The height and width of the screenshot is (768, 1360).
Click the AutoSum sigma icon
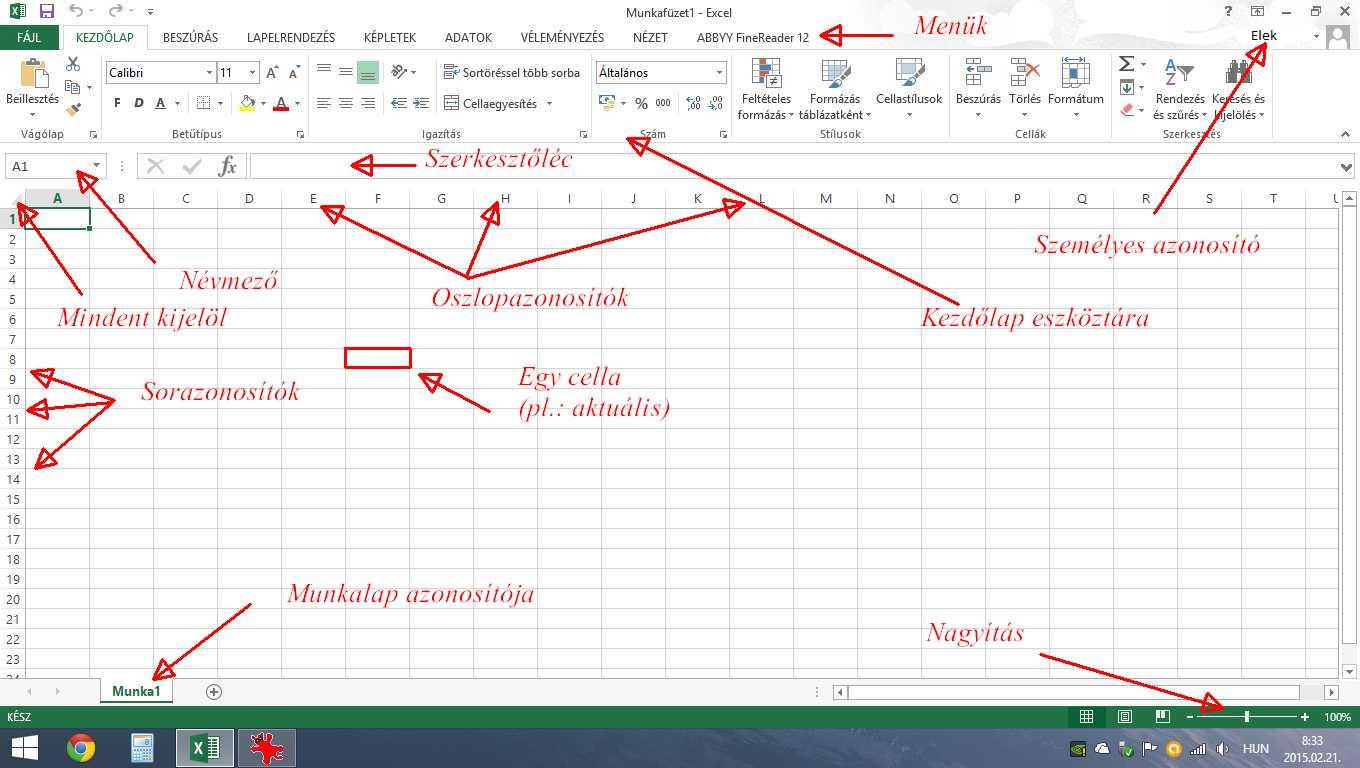click(1126, 64)
